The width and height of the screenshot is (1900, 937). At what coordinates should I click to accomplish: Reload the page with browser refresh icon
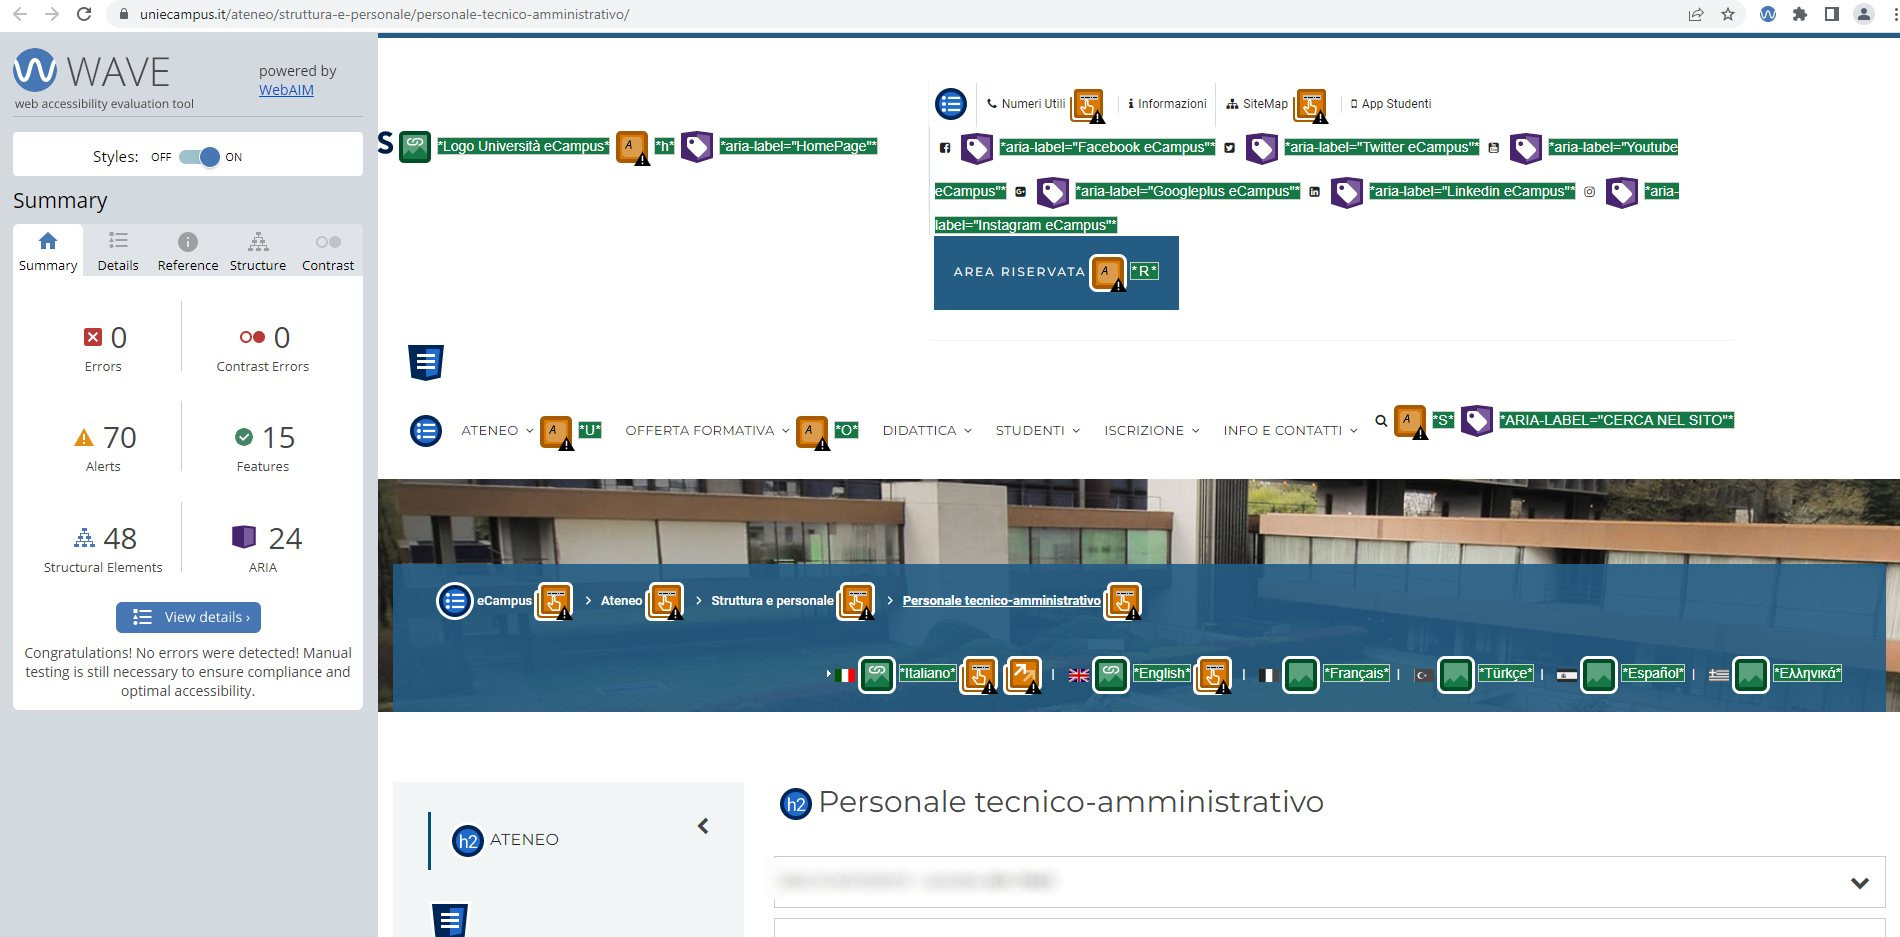coord(84,14)
